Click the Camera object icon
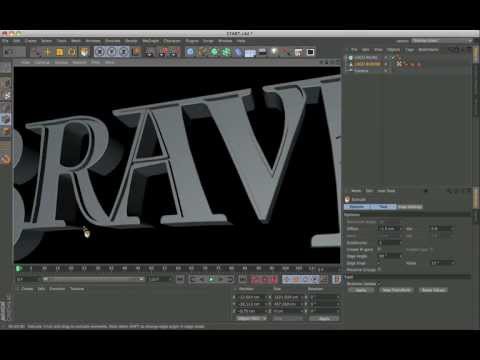The height and width of the screenshot is (360, 480). point(262,52)
